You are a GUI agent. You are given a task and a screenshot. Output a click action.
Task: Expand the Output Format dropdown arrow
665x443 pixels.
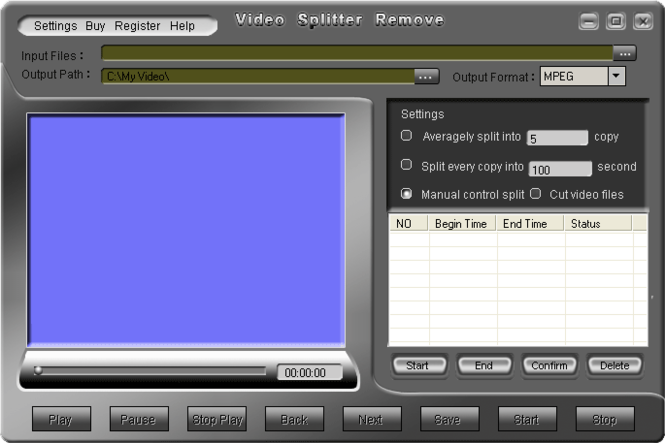tap(616, 77)
